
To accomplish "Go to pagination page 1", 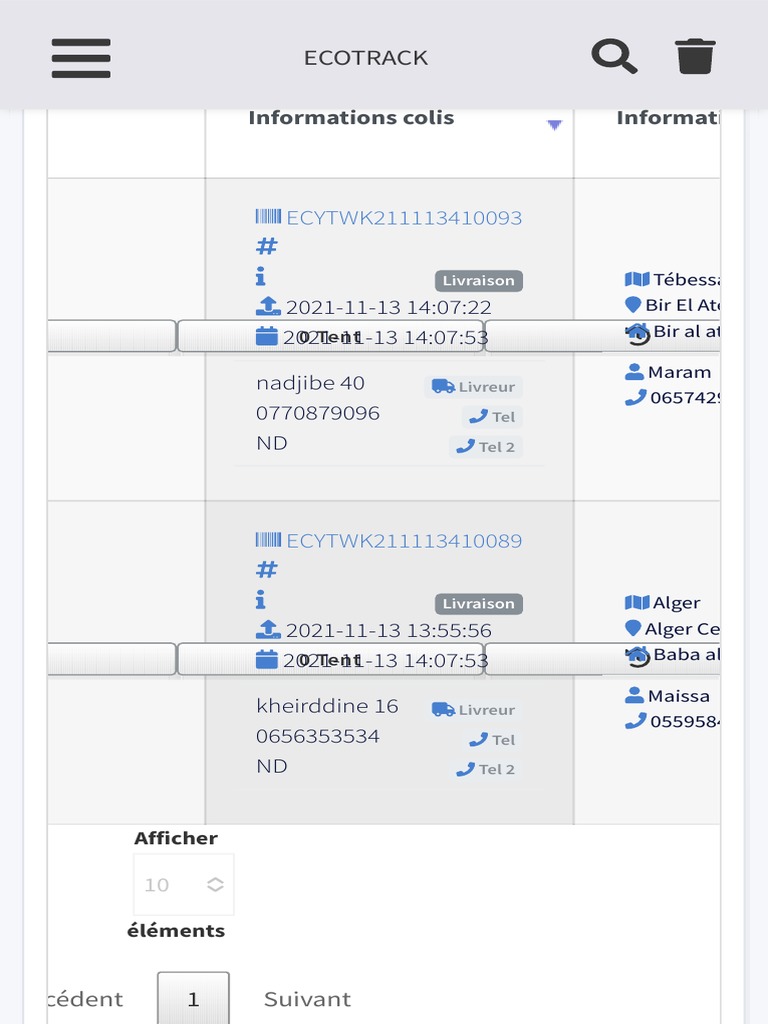I will click(x=193, y=999).
